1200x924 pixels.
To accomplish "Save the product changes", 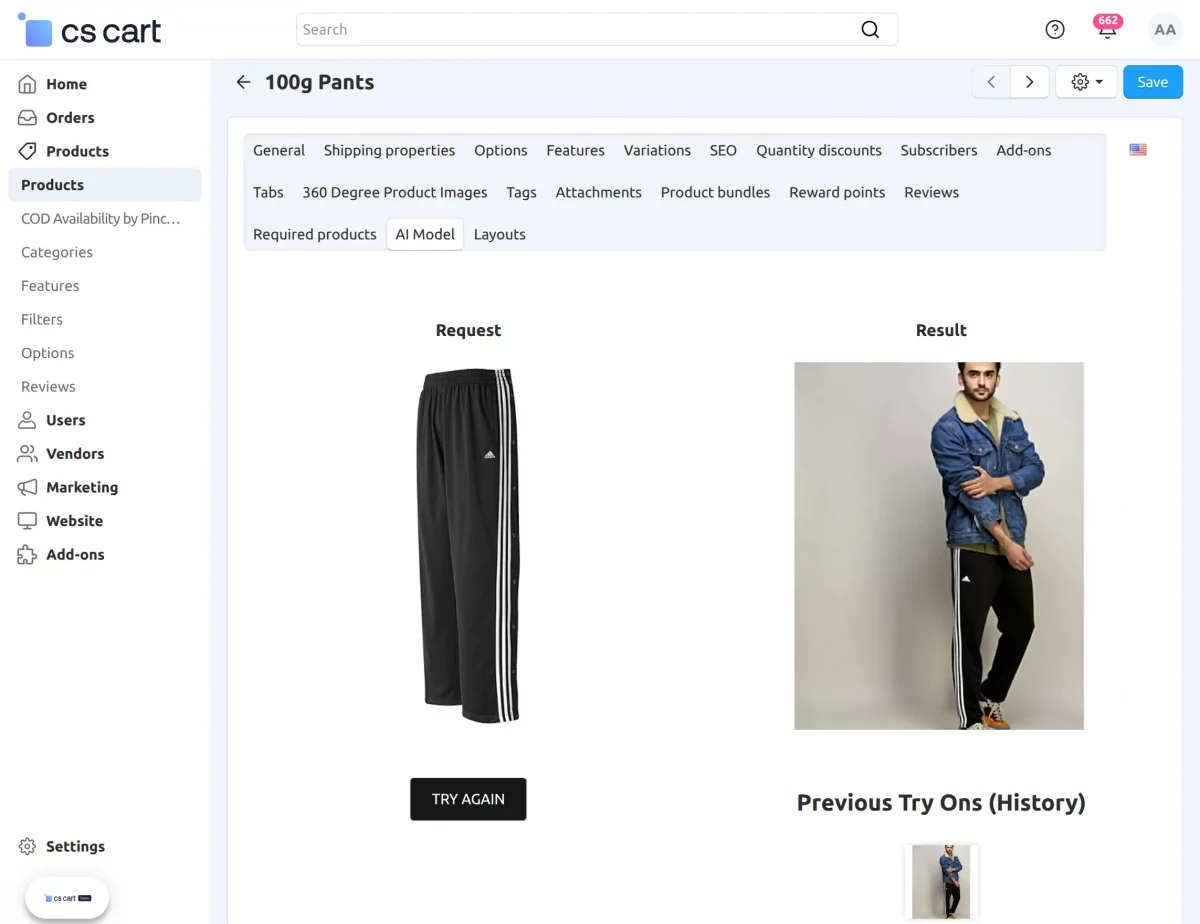I will [1152, 82].
